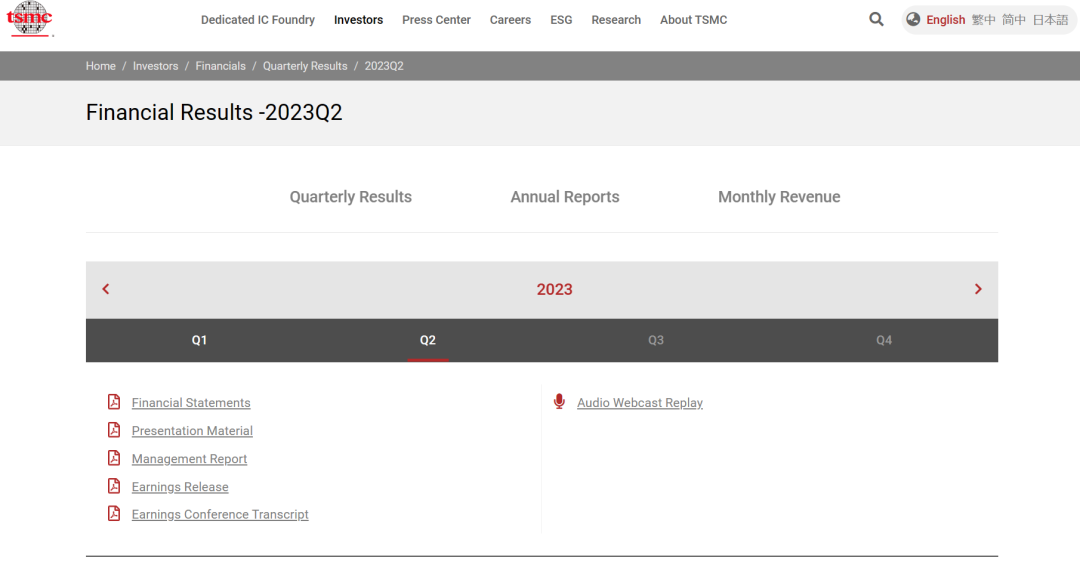
Task: Open the Press Center menu
Action: [x=436, y=20]
